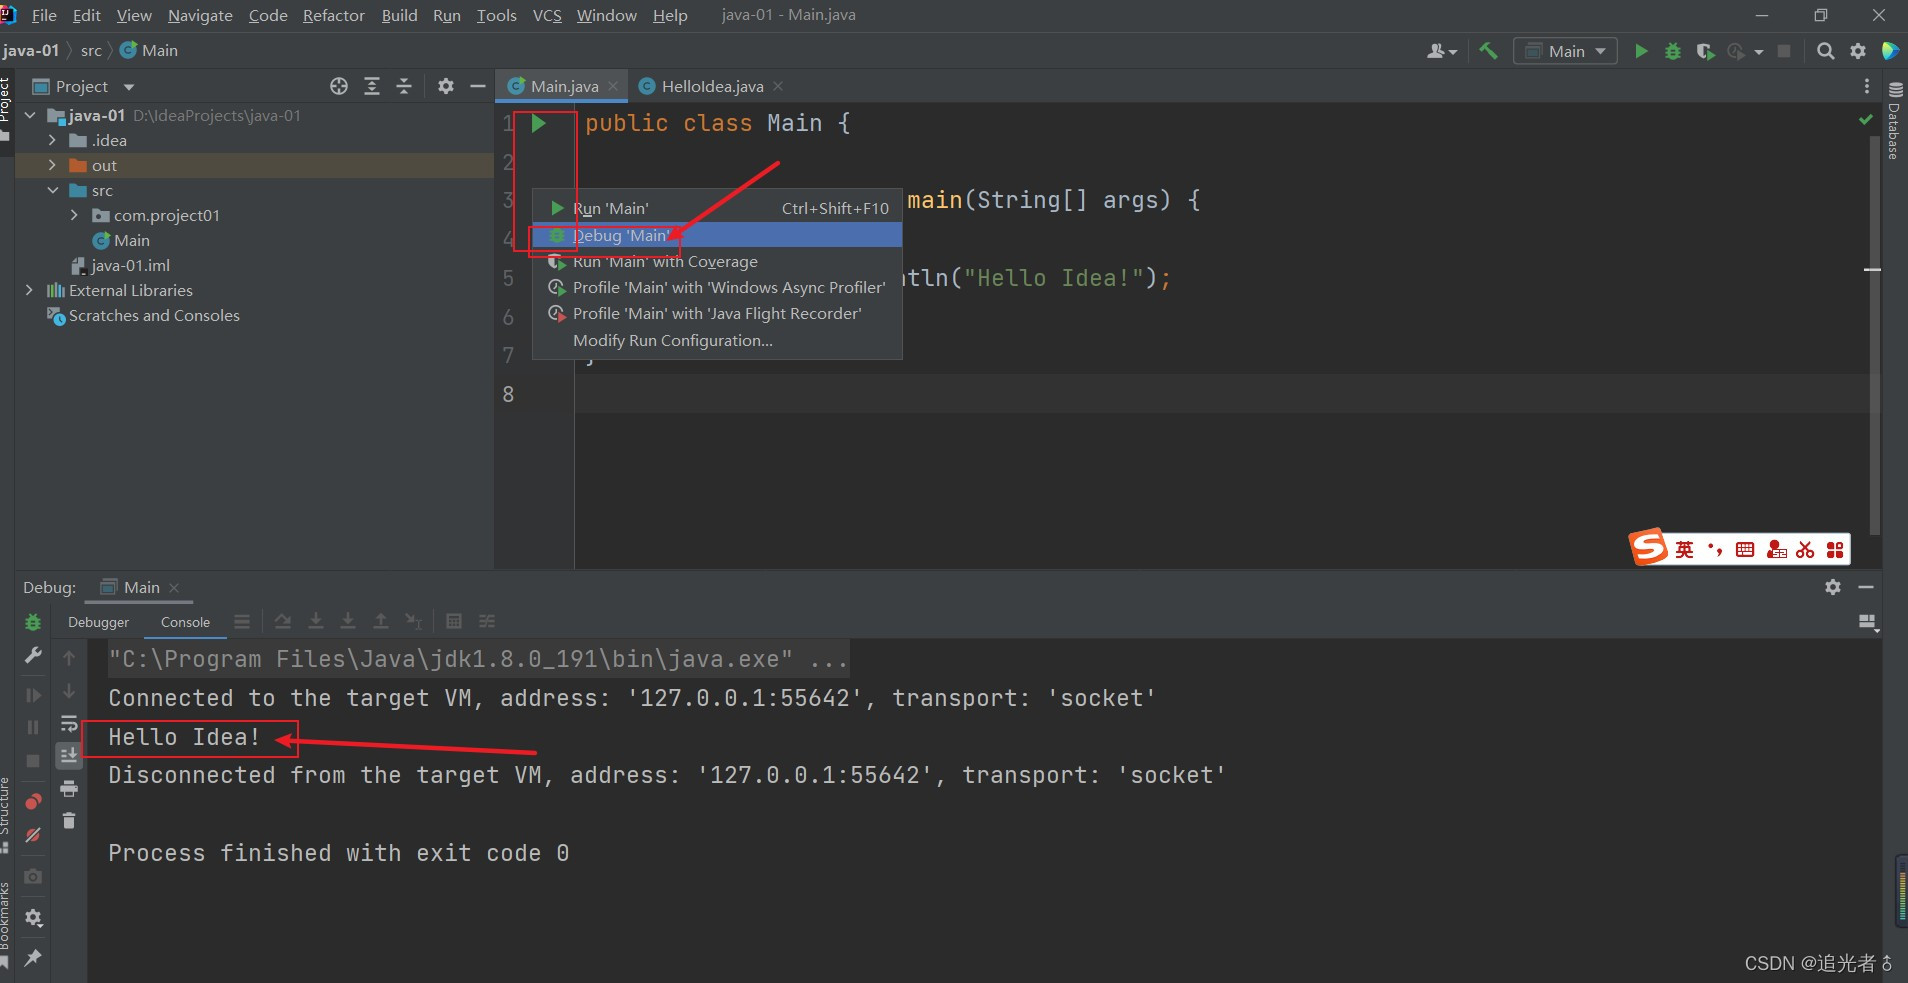
Task: Toggle Structure tool window vertical tab
Action: [x=6, y=815]
